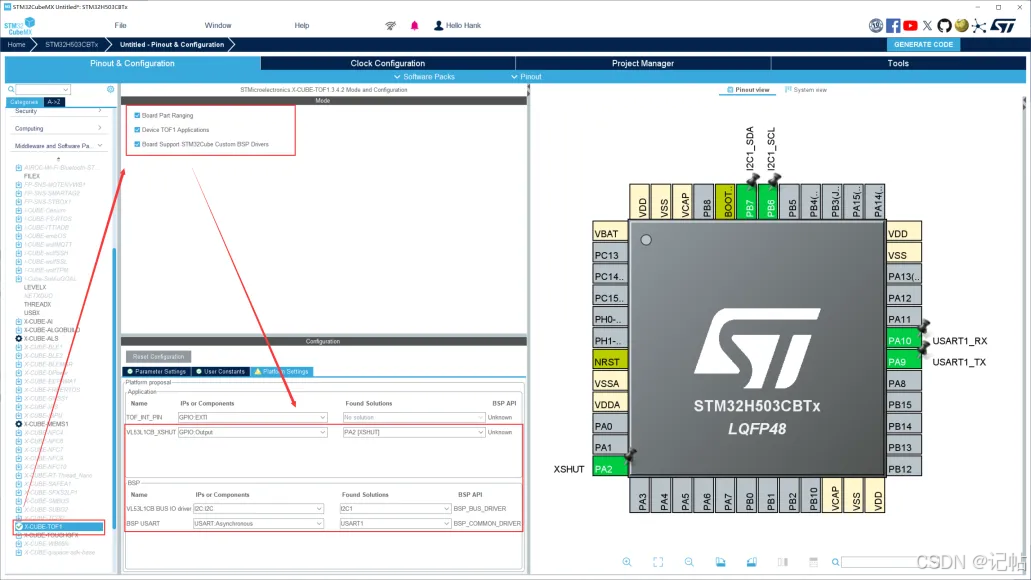Screen dimensions: 1031x580
Task: Open the Software Packs dropdown
Action: click(x=424, y=77)
